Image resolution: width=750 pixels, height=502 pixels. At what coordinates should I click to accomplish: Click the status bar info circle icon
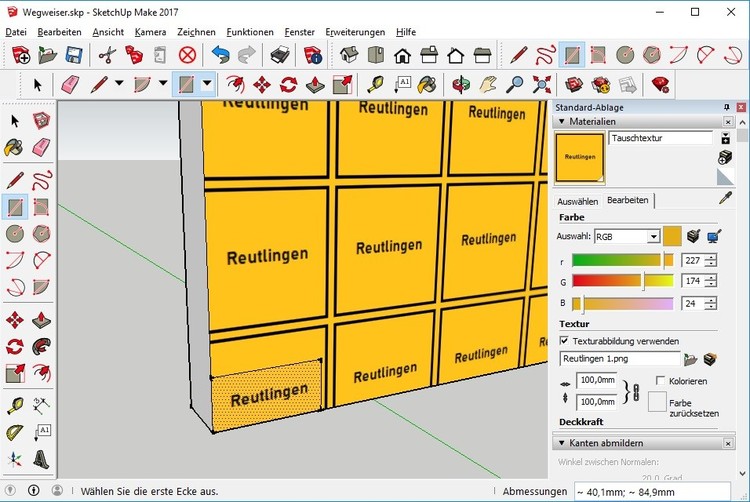coord(33,491)
